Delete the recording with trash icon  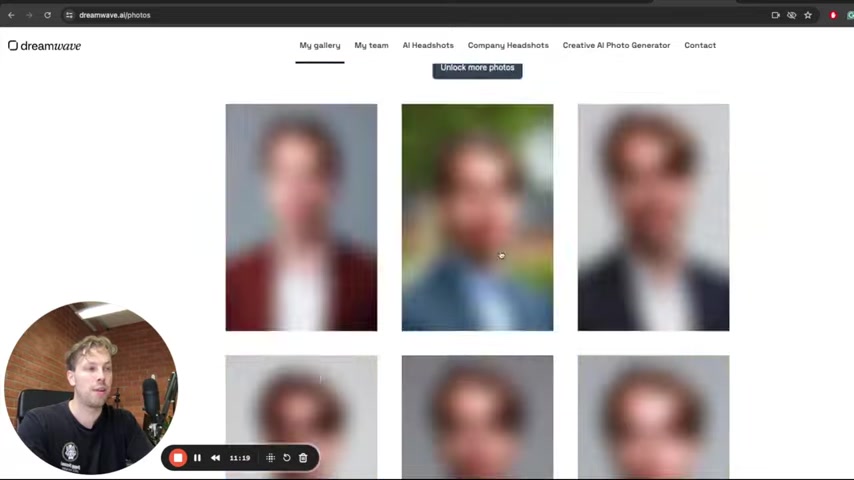[303, 458]
